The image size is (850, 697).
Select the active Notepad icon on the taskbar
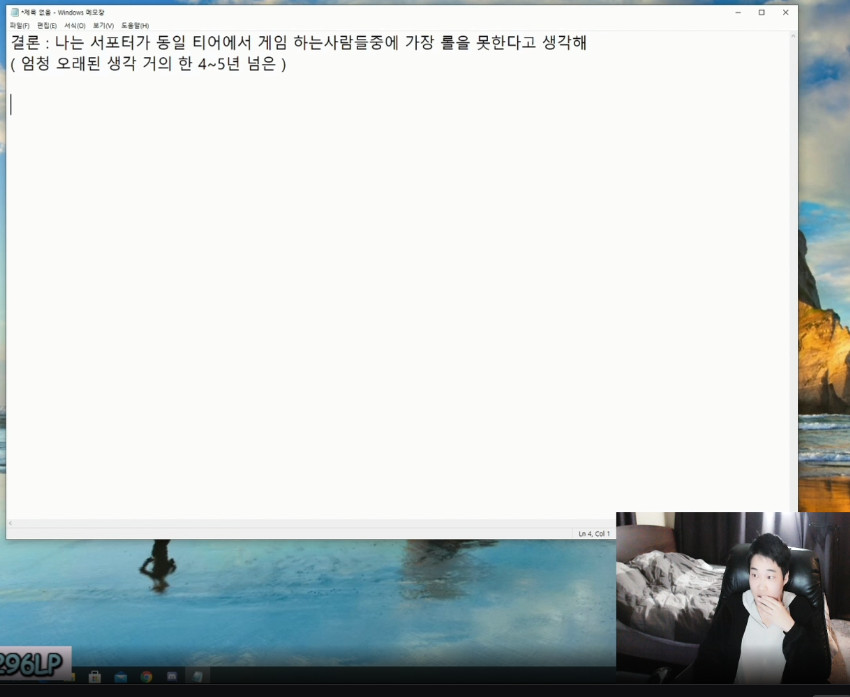point(196,677)
